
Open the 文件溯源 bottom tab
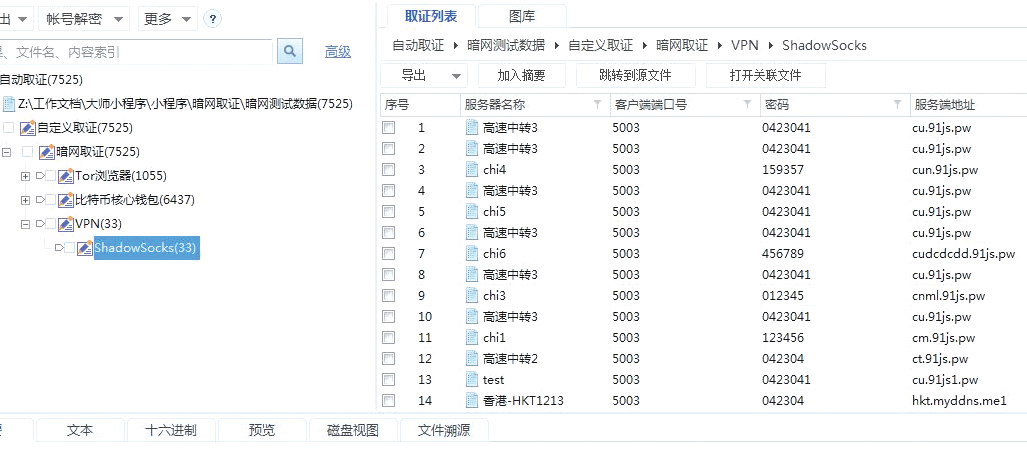[443, 430]
